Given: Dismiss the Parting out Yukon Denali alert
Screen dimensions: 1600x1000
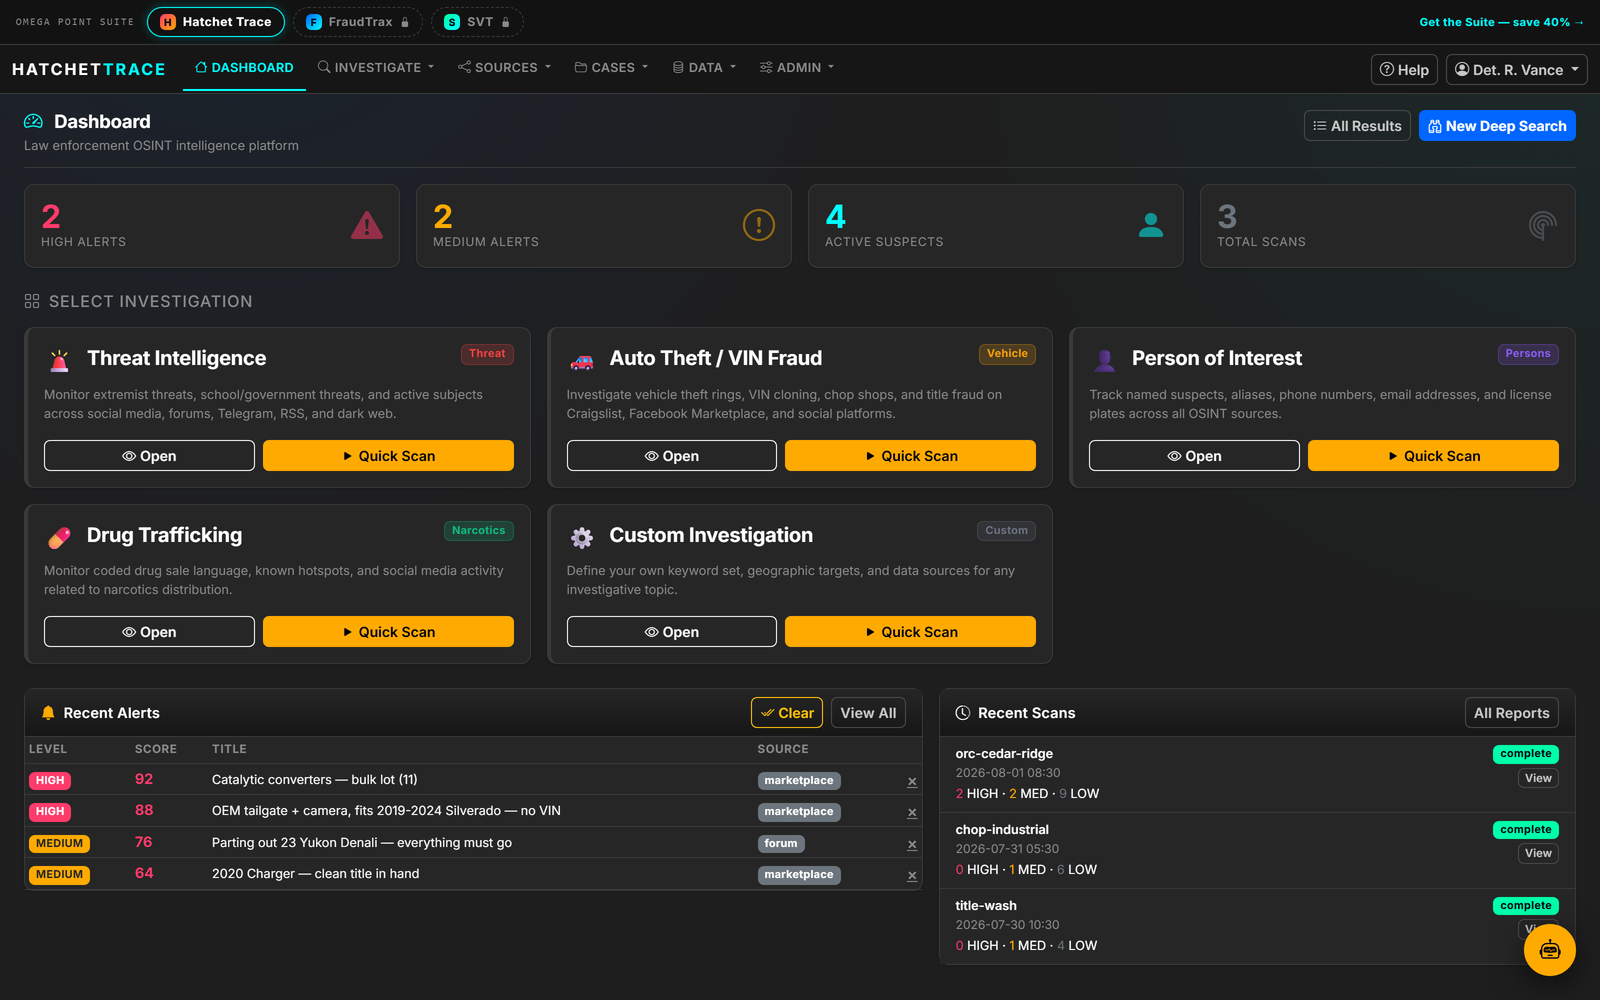Looking at the screenshot, I should (912, 845).
